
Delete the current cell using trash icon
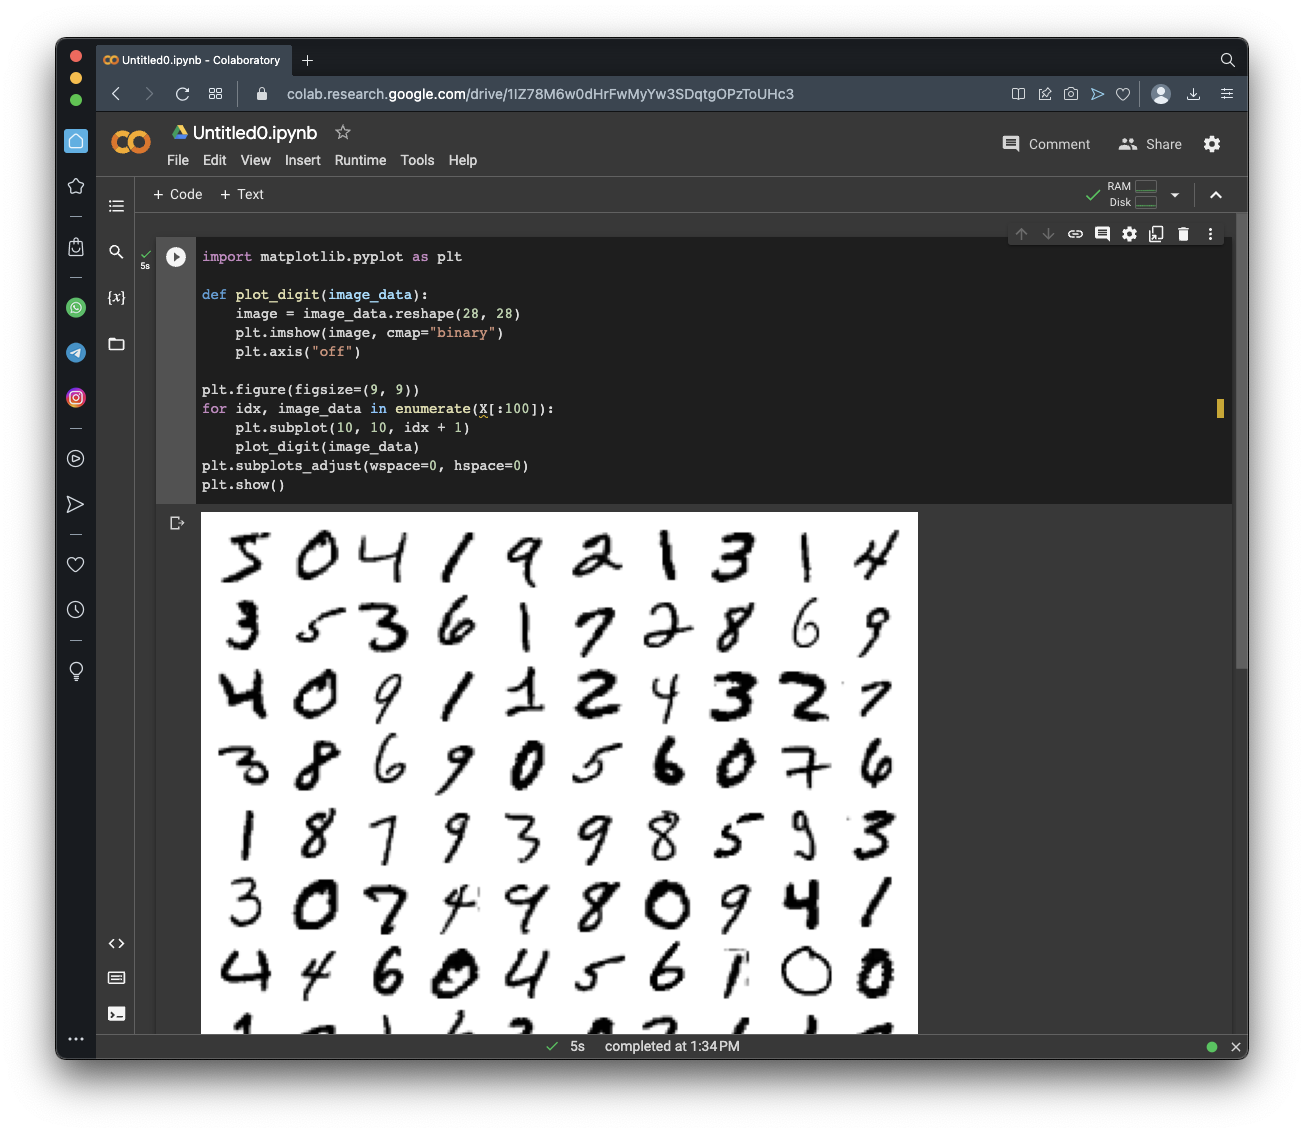[x=1183, y=234]
